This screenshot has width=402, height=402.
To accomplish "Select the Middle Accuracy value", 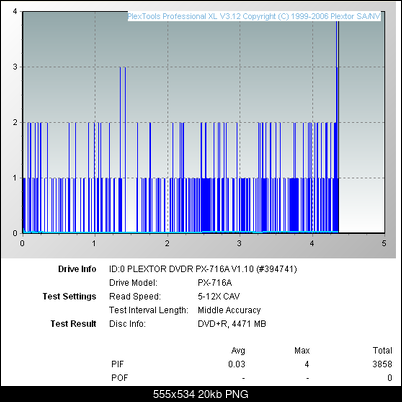I will coord(229,310).
